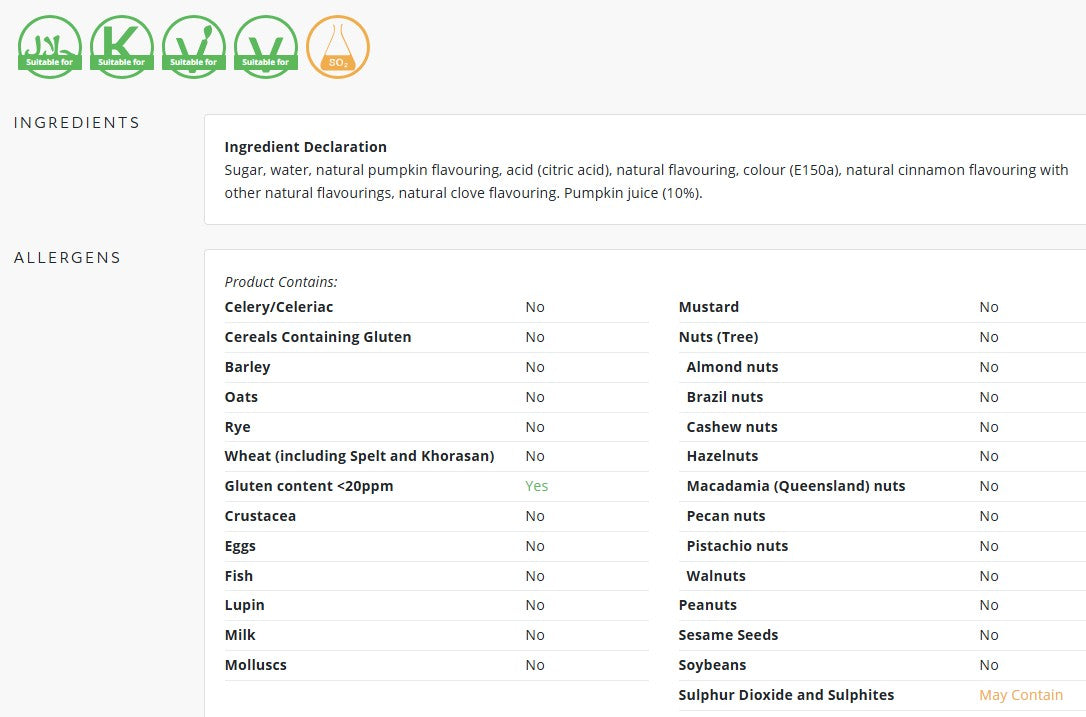
Task: Click the 'Molluscs' allergen label
Action: [x=256, y=665]
